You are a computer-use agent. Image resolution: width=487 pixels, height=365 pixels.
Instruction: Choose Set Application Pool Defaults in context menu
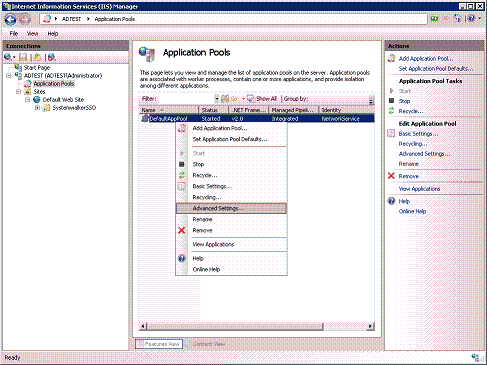click(x=231, y=139)
